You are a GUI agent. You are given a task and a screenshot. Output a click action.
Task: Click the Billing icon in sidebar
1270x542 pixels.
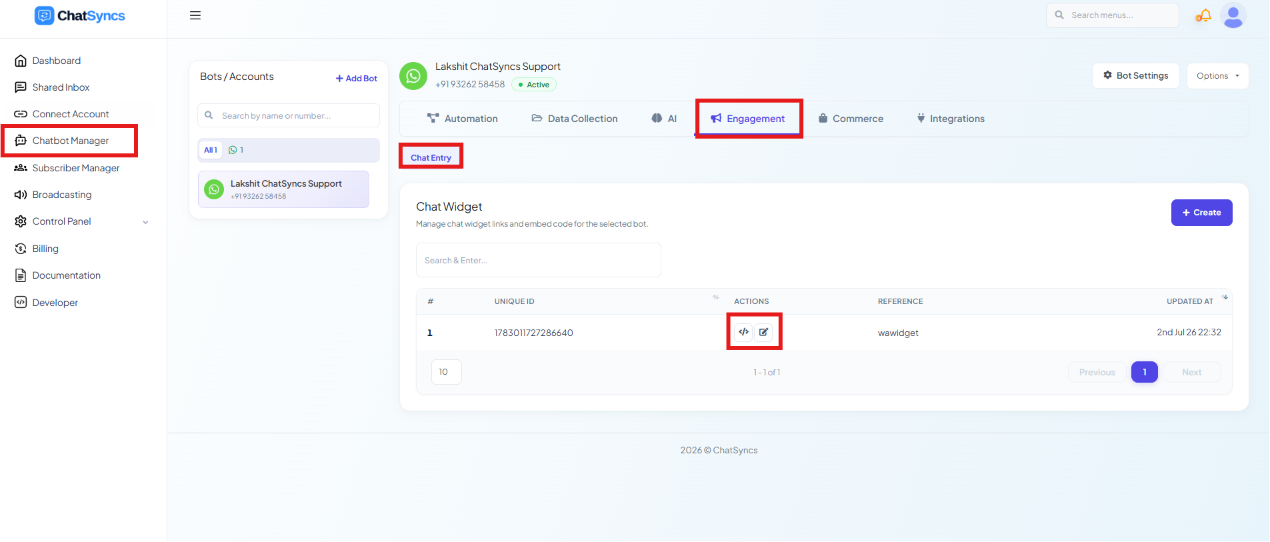click(x=21, y=248)
